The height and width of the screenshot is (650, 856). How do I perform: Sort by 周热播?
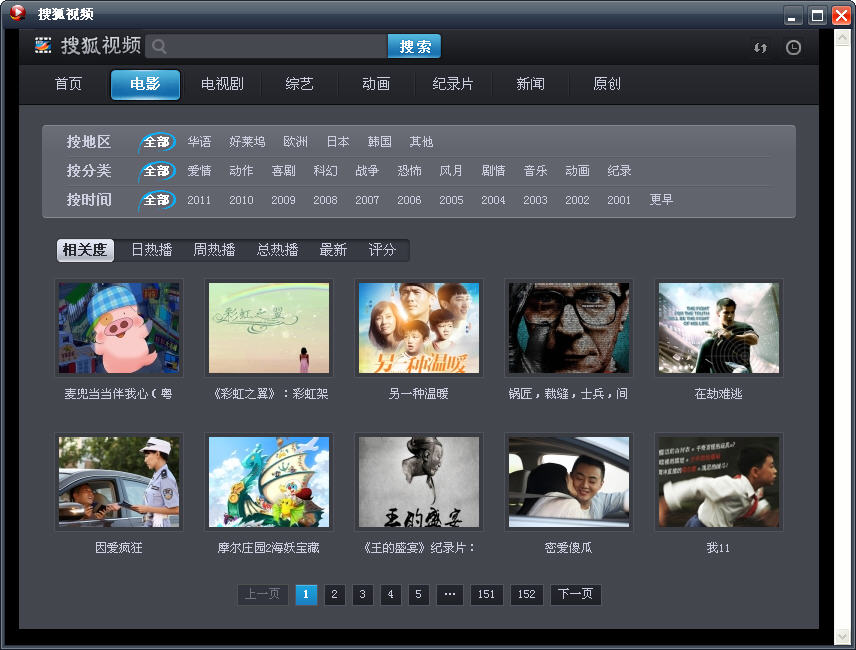pyautogui.click(x=215, y=250)
